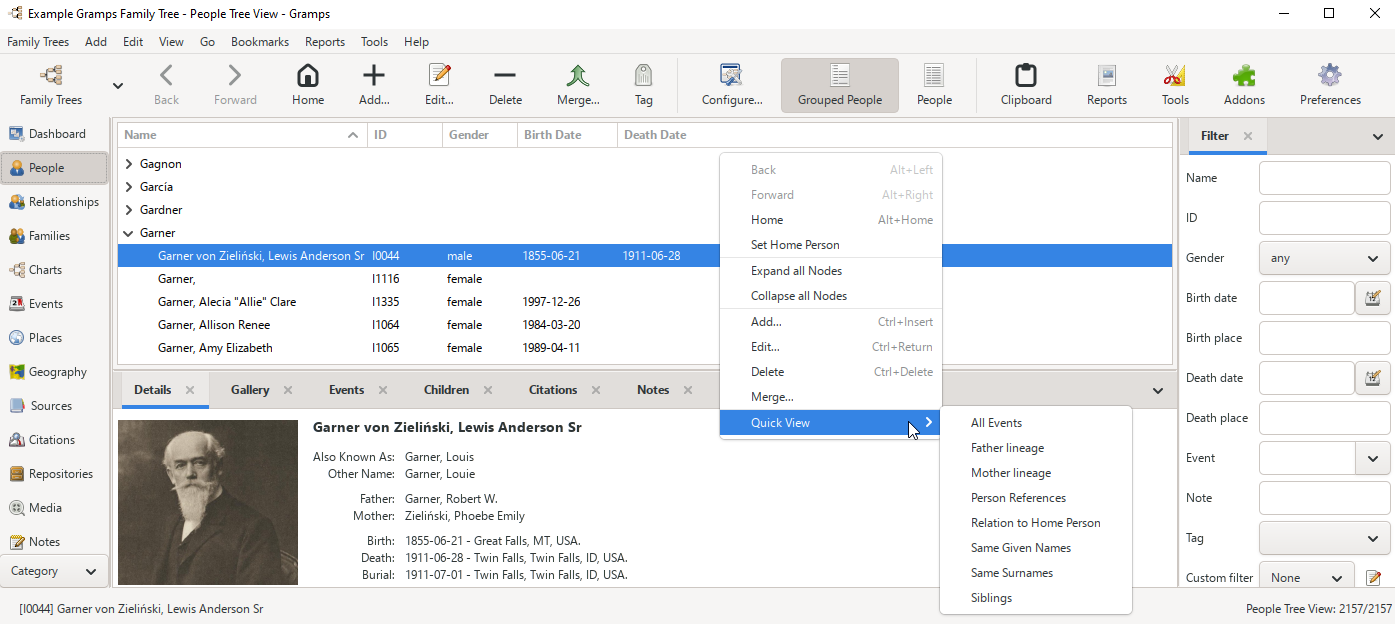Expand the Gardner surname group
The height and width of the screenshot is (624, 1395).
pyautogui.click(x=129, y=210)
